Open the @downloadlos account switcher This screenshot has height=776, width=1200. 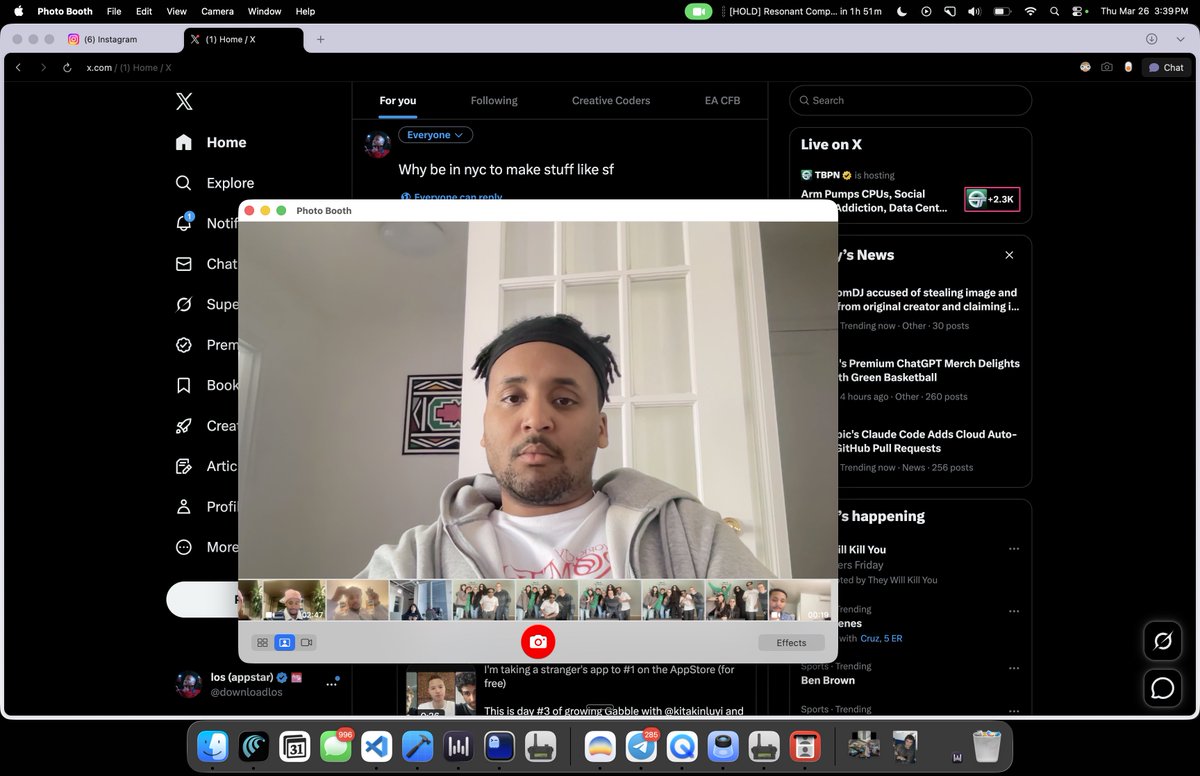point(259,684)
